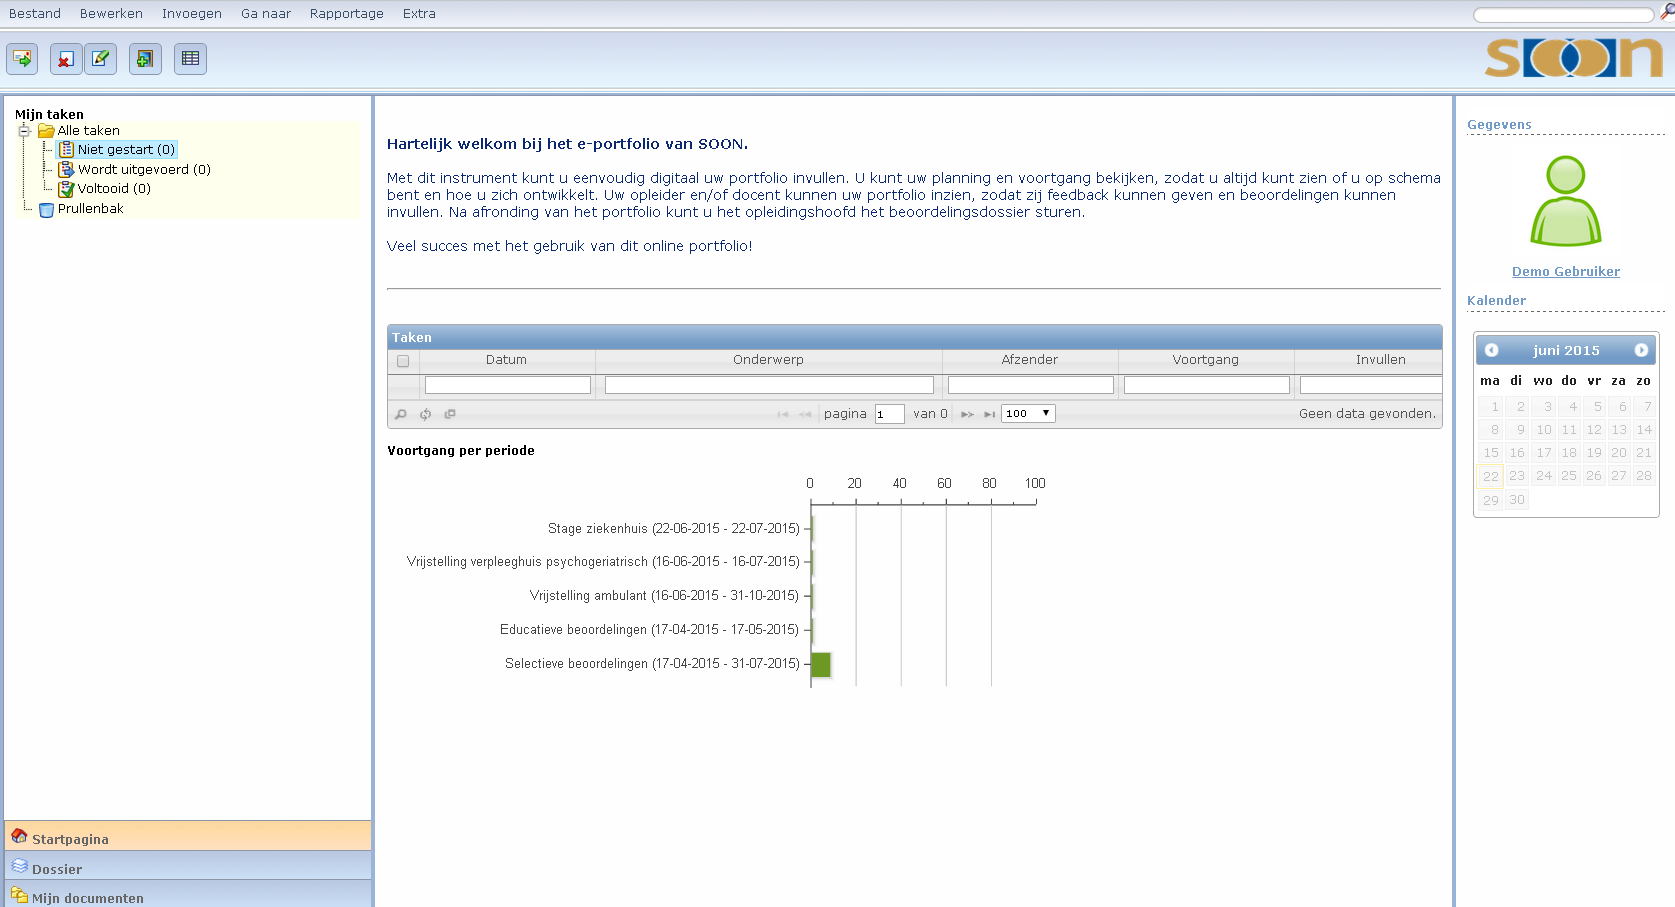Click the magnifier search icon in Taken footer

401,414
